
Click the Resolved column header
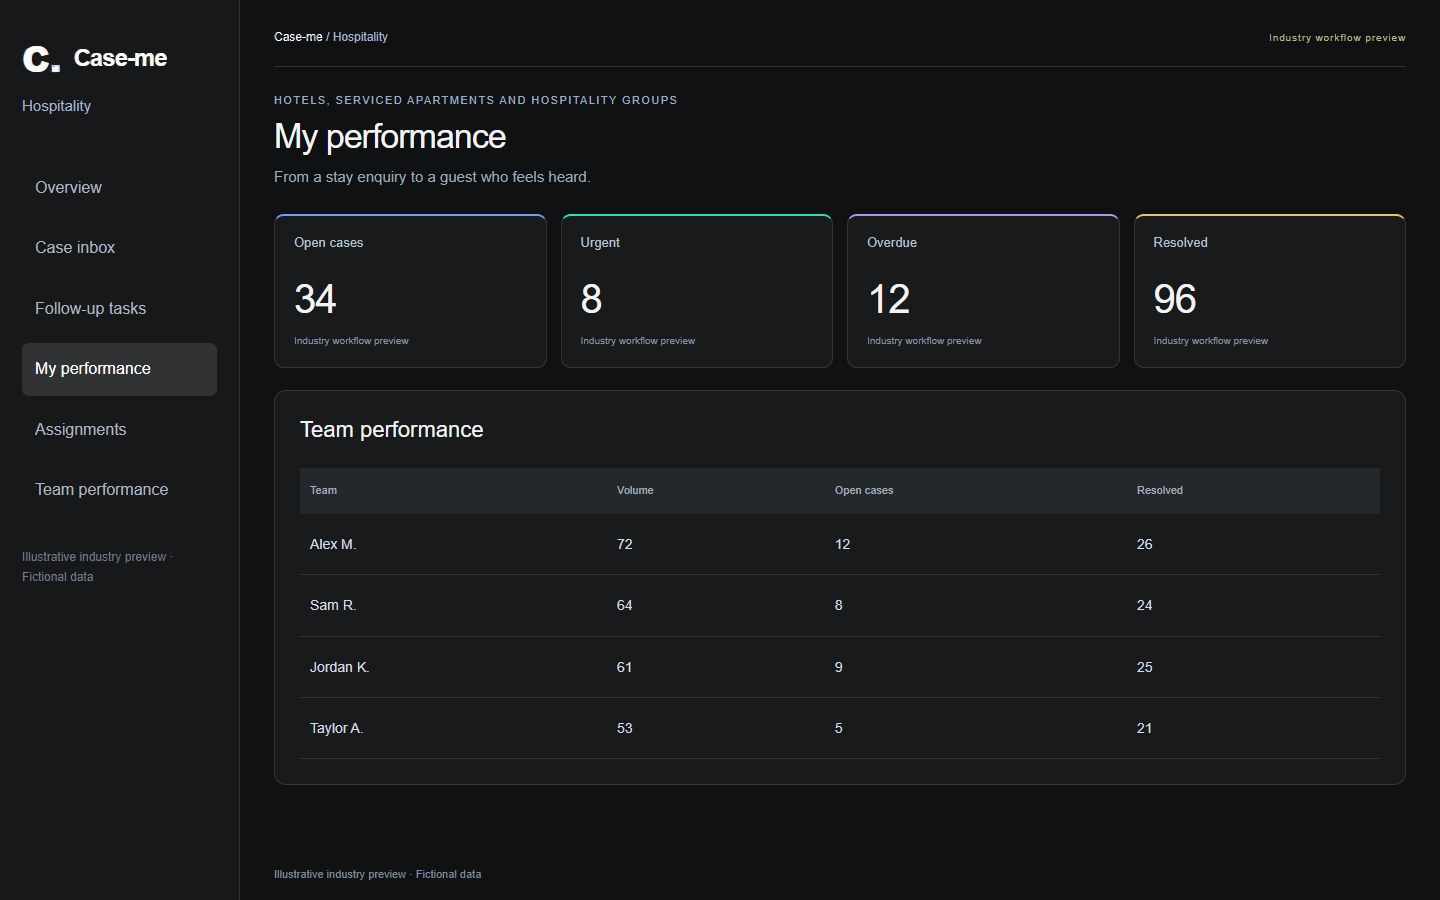[1160, 491]
